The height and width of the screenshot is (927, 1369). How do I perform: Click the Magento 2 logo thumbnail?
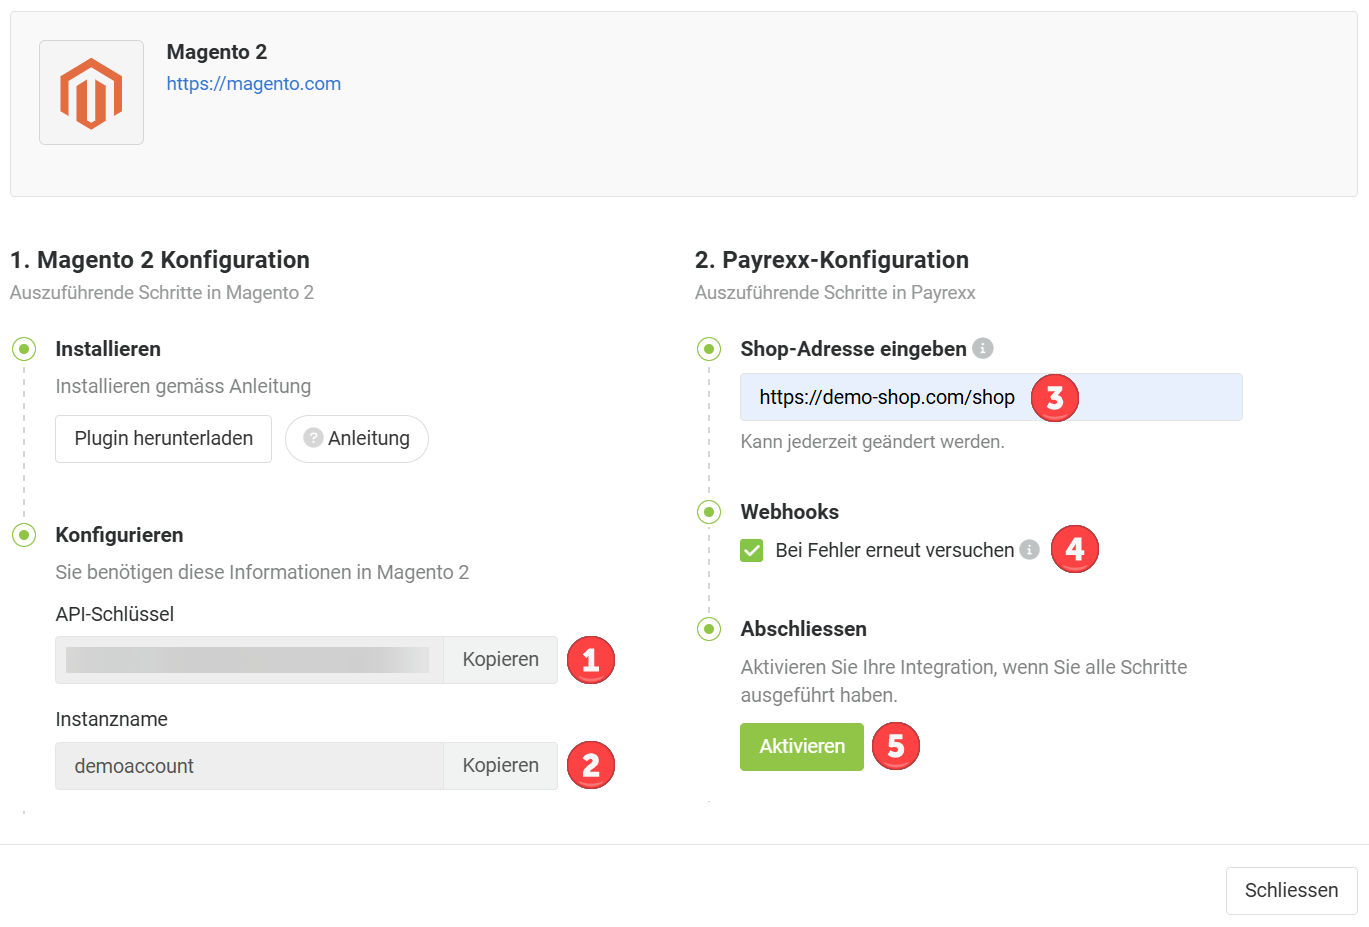pyautogui.click(x=91, y=93)
